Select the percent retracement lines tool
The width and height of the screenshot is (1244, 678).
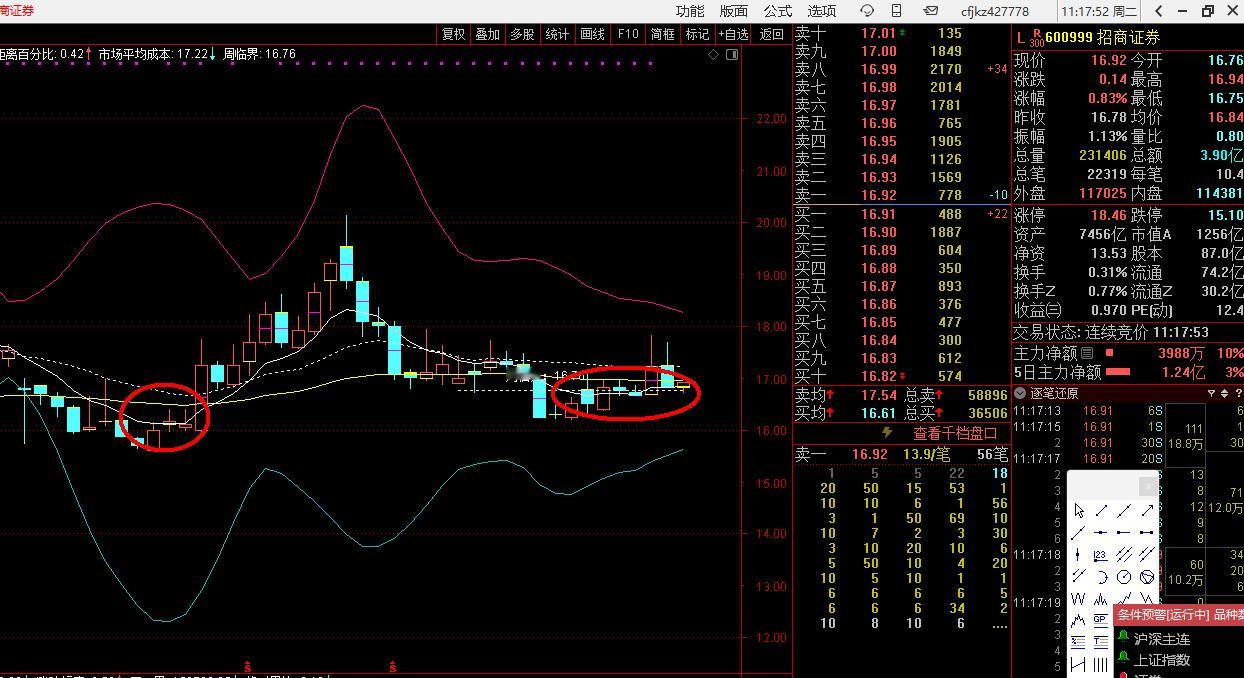[x=1078, y=641]
